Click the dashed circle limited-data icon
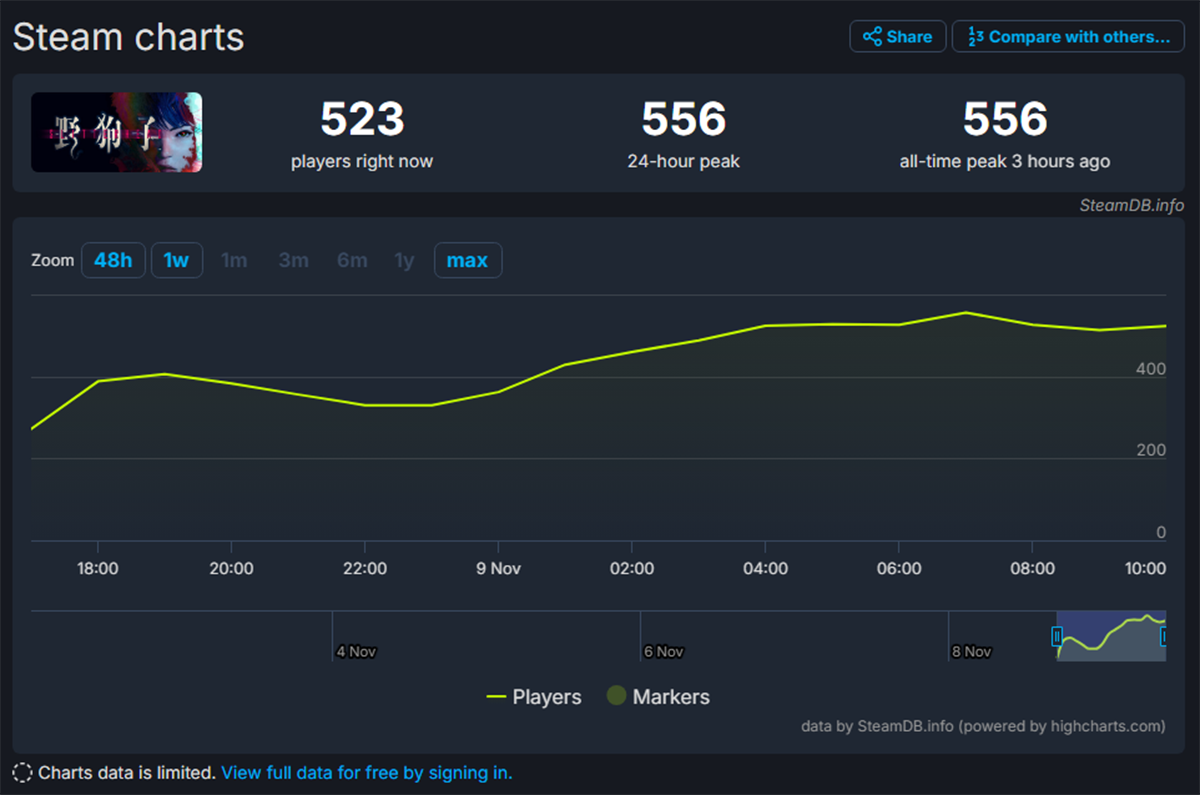The width and height of the screenshot is (1200, 795). (x=22, y=773)
